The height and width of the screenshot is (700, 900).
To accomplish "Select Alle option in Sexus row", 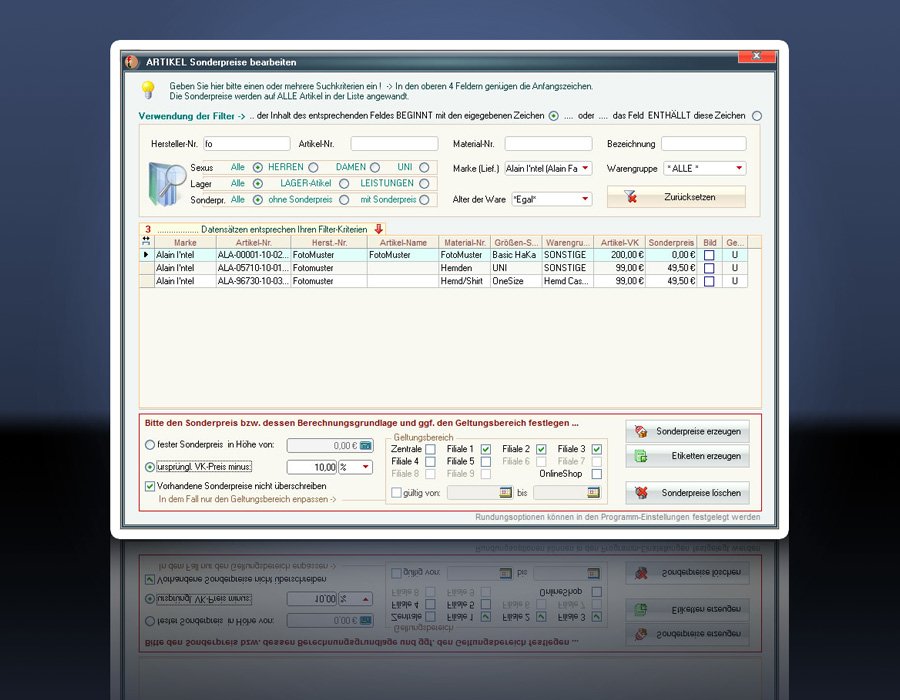I will pyautogui.click(x=258, y=168).
